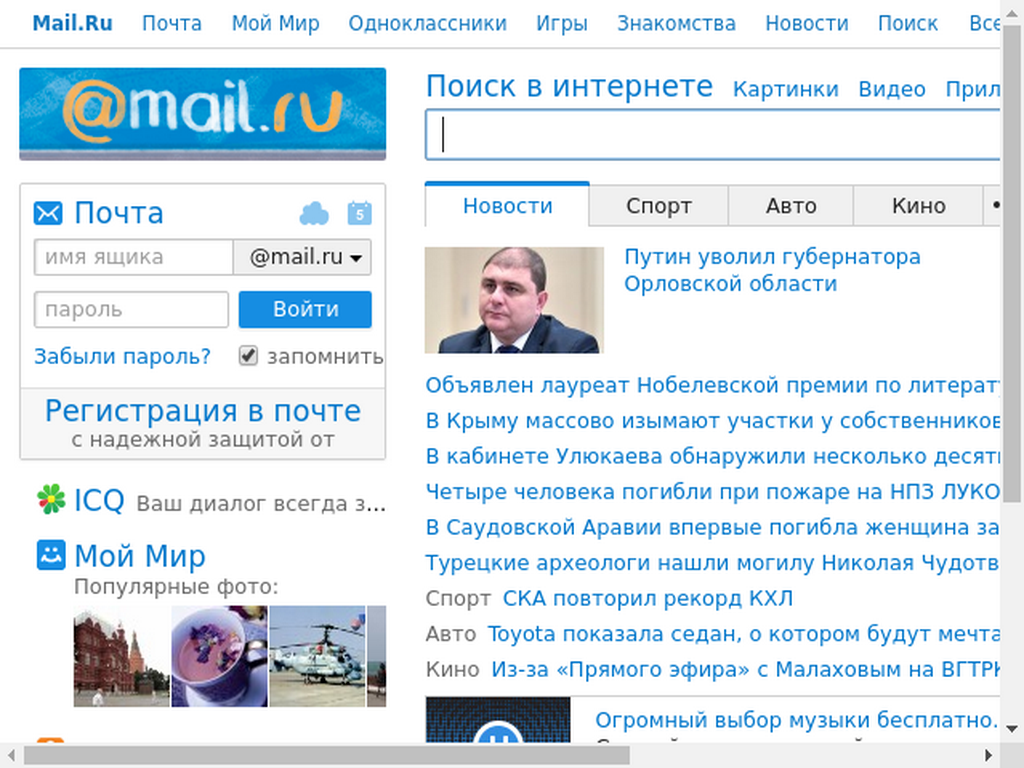
Task: Open Огромный выбор музыки бесплатно link
Action: pyautogui.click(x=797, y=720)
